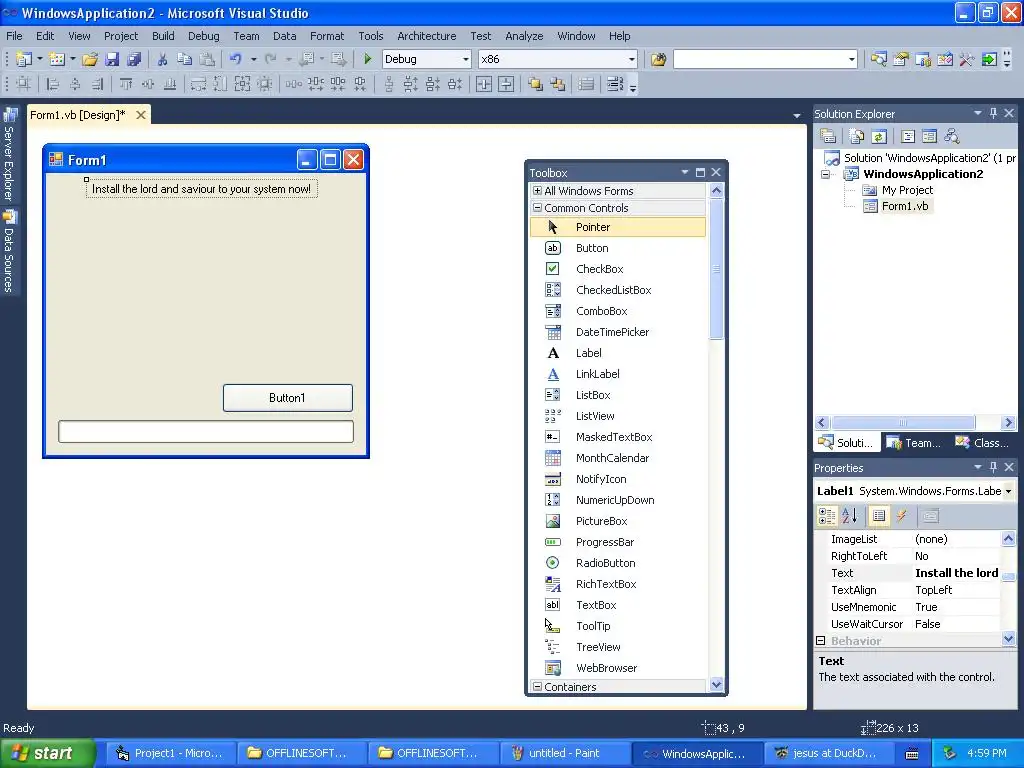Select the My Project node
1024x768 pixels.
(x=907, y=190)
